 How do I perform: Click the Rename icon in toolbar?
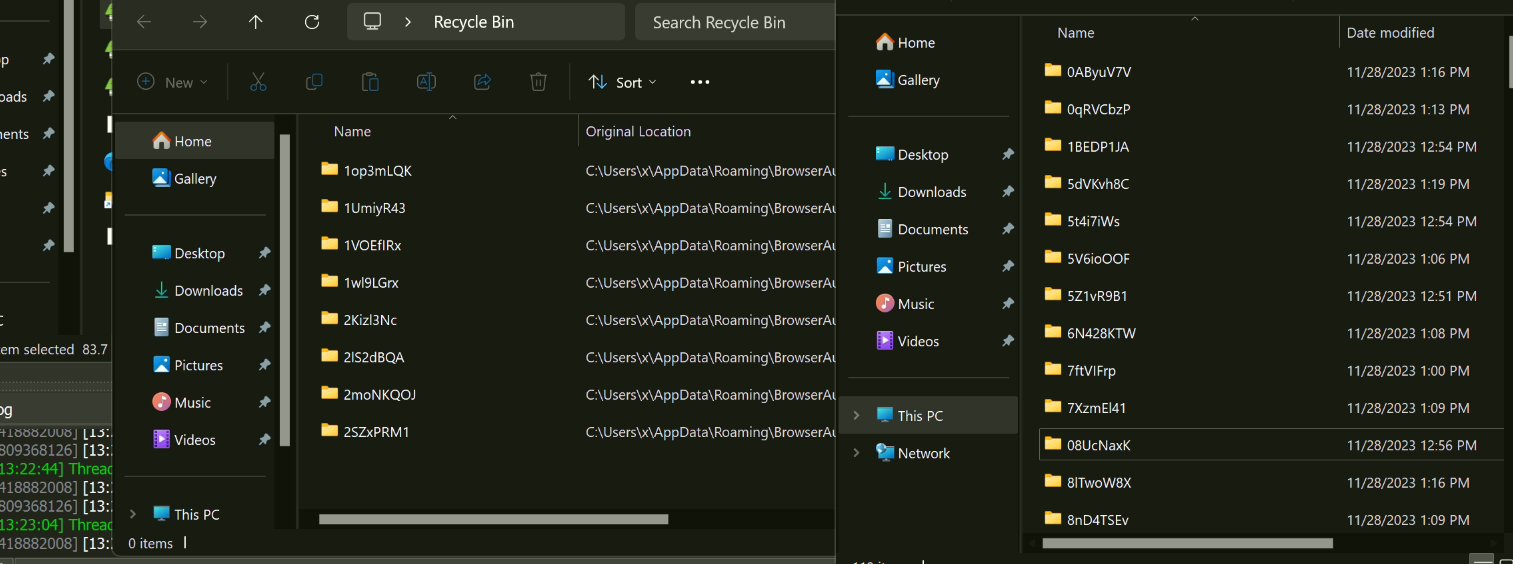click(426, 82)
